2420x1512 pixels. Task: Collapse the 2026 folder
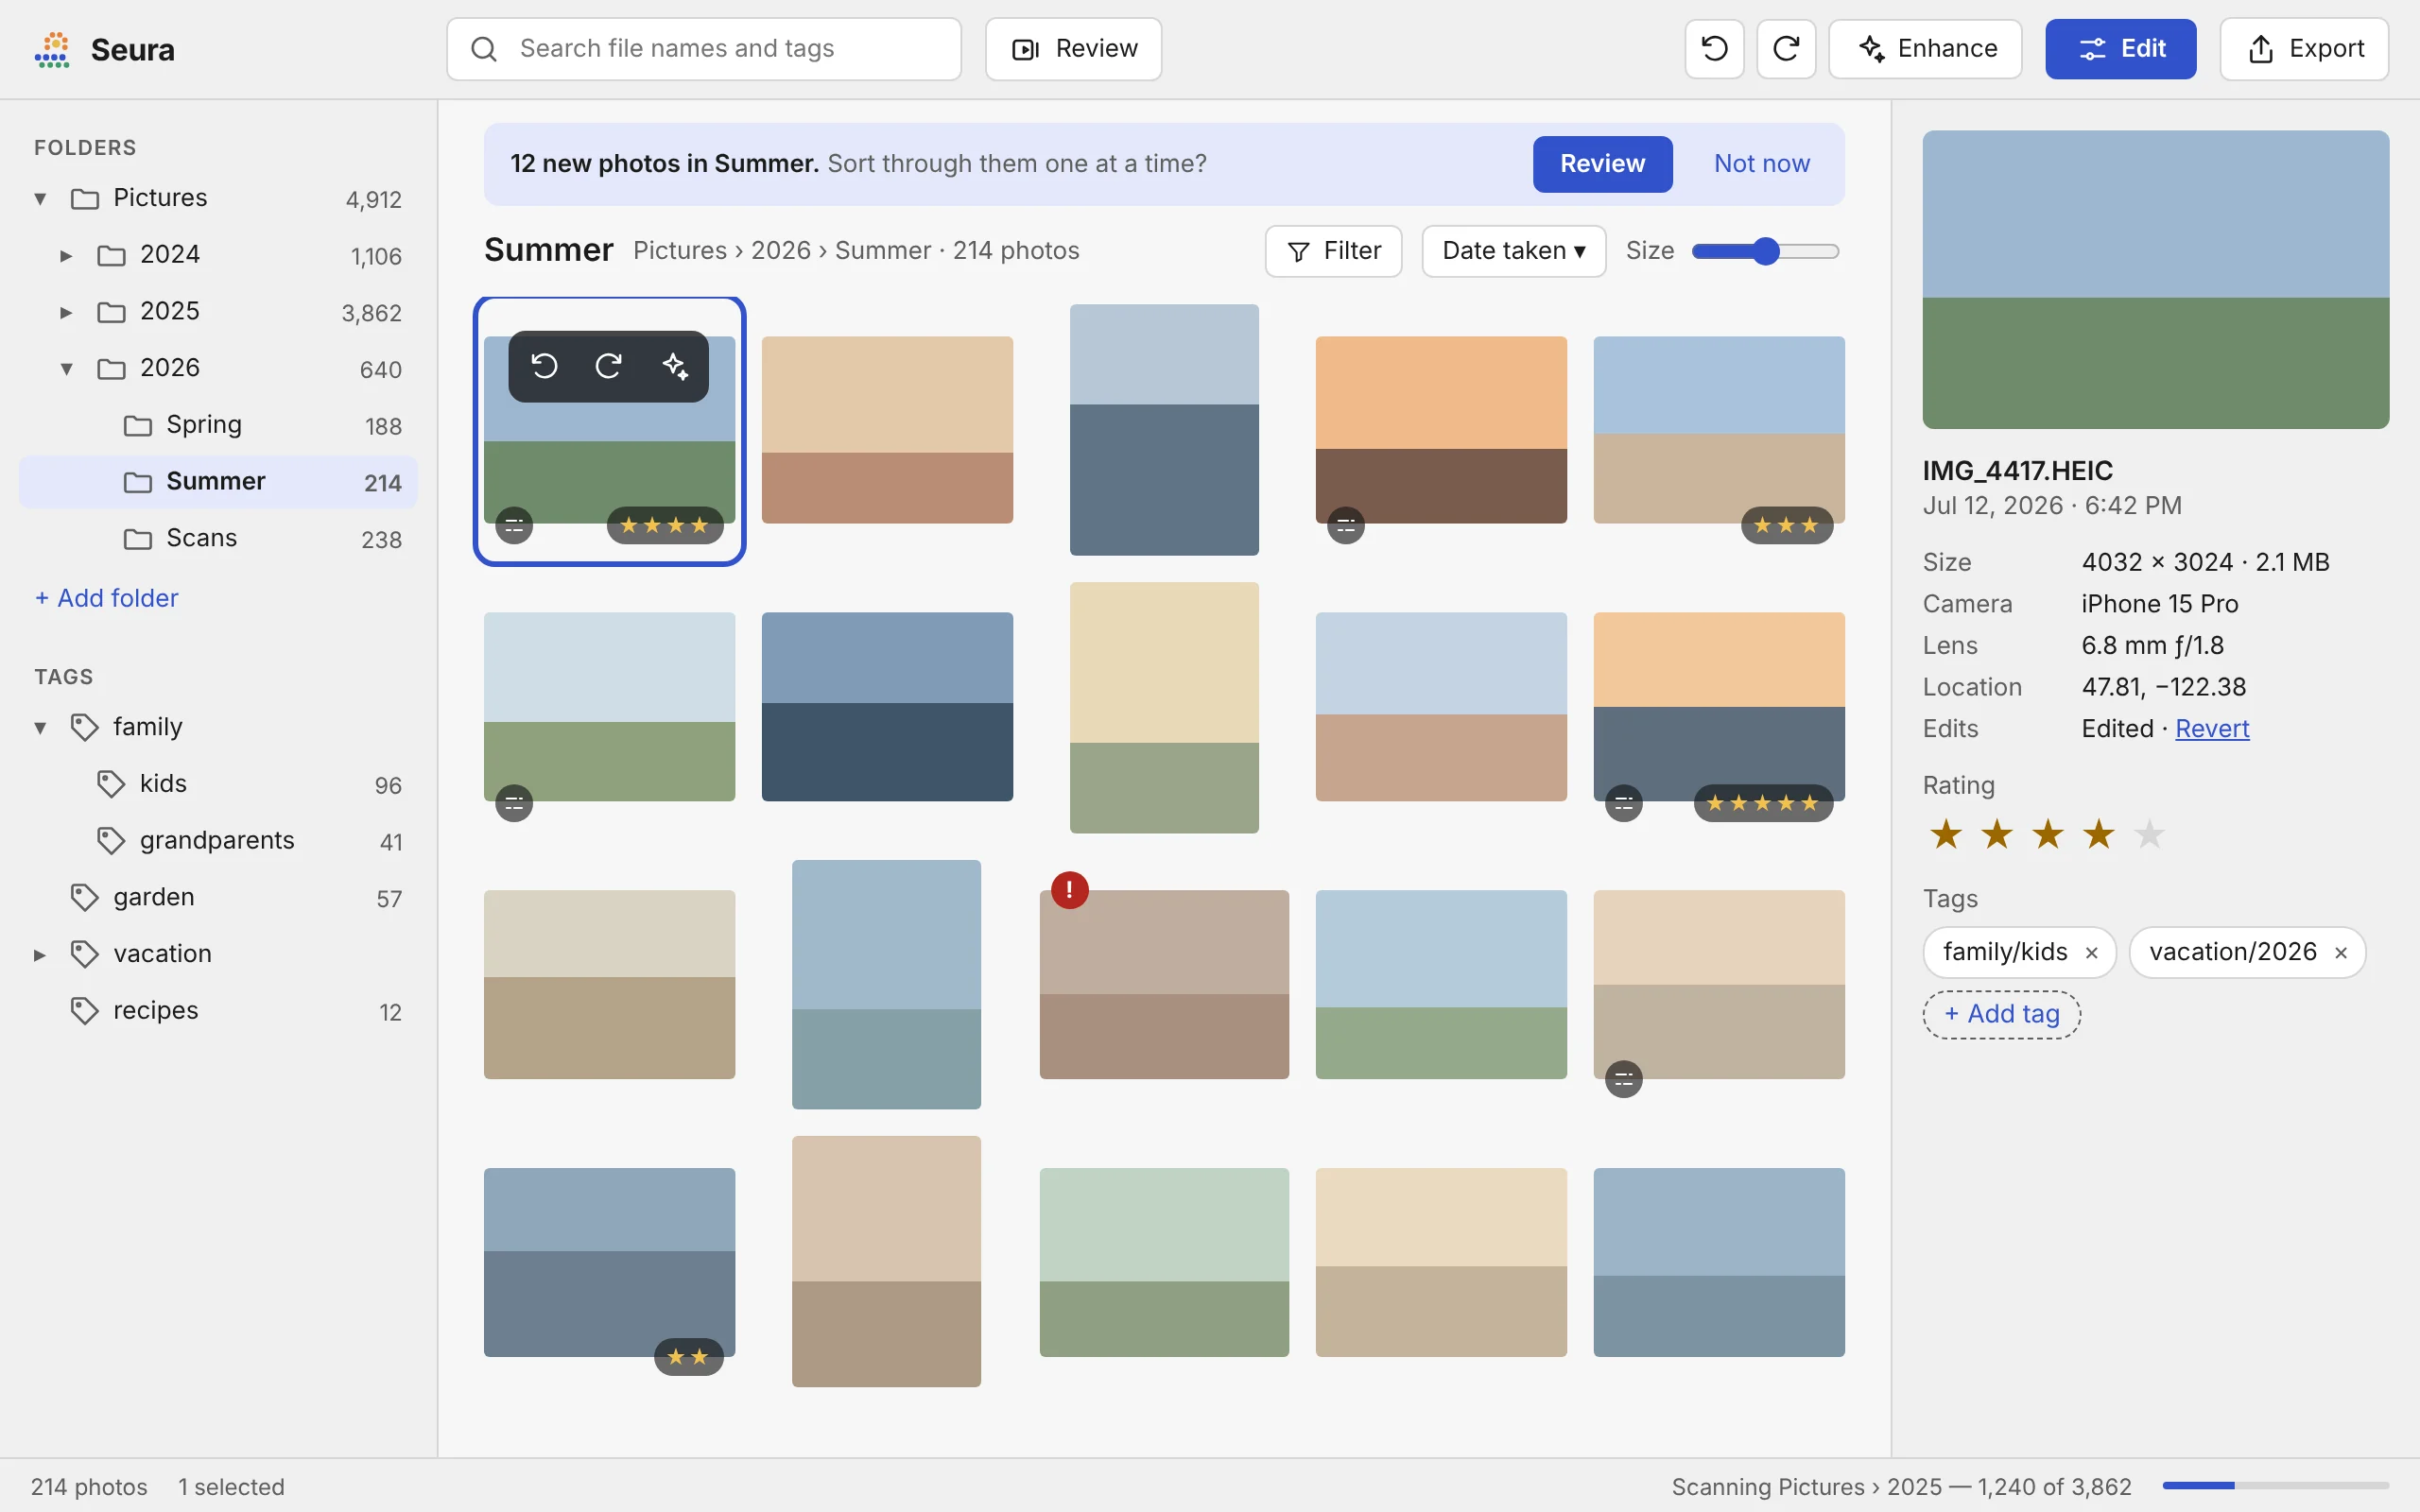coord(66,368)
